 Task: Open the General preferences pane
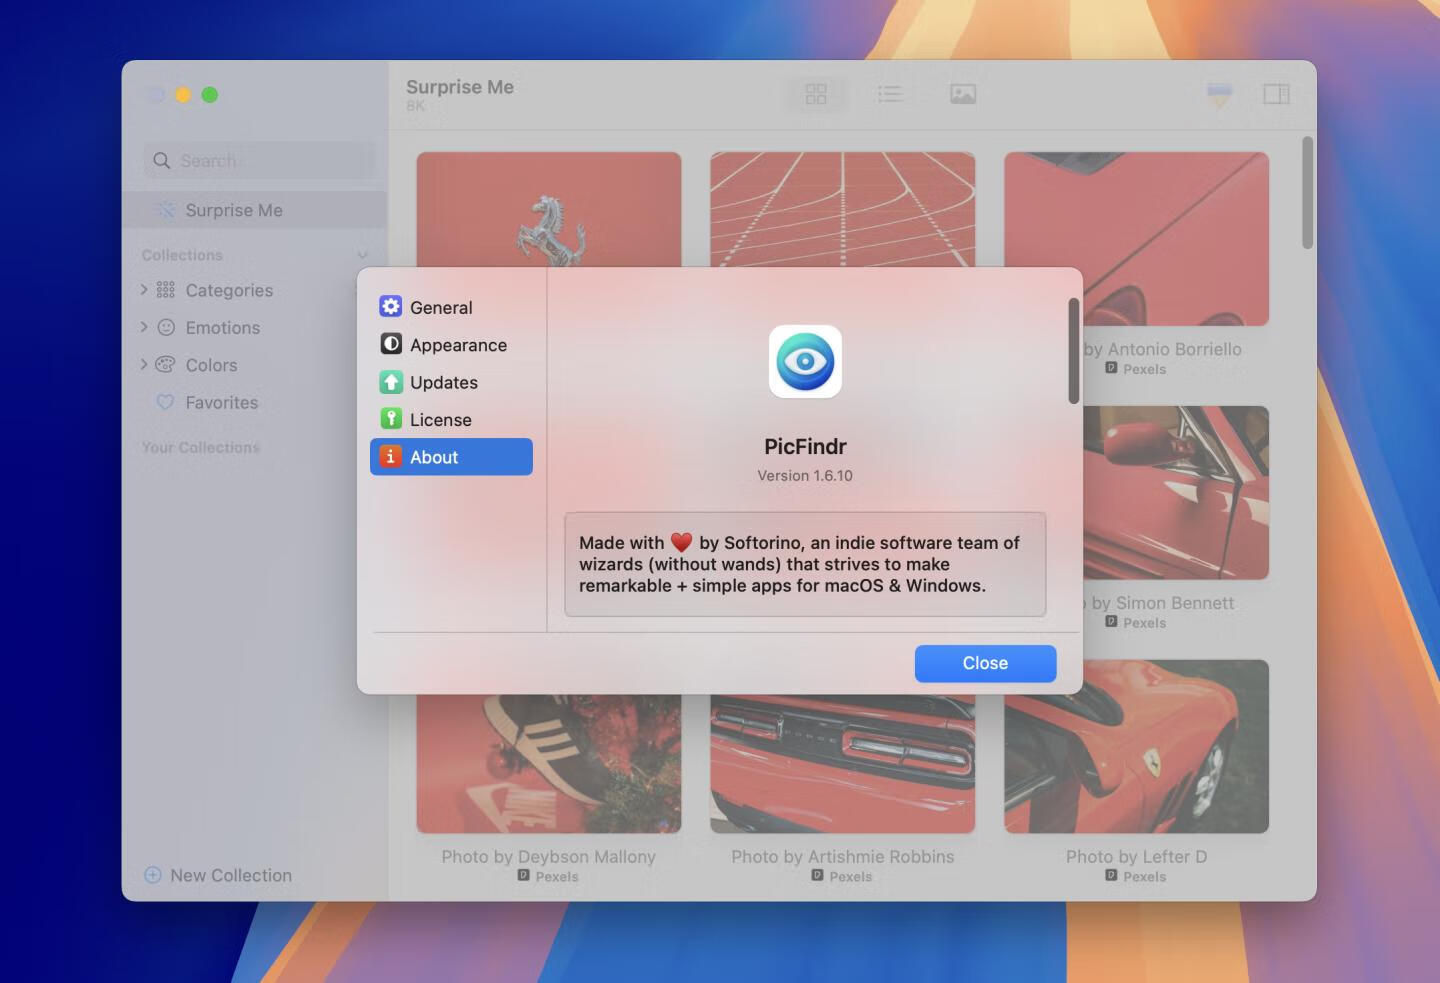451,307
